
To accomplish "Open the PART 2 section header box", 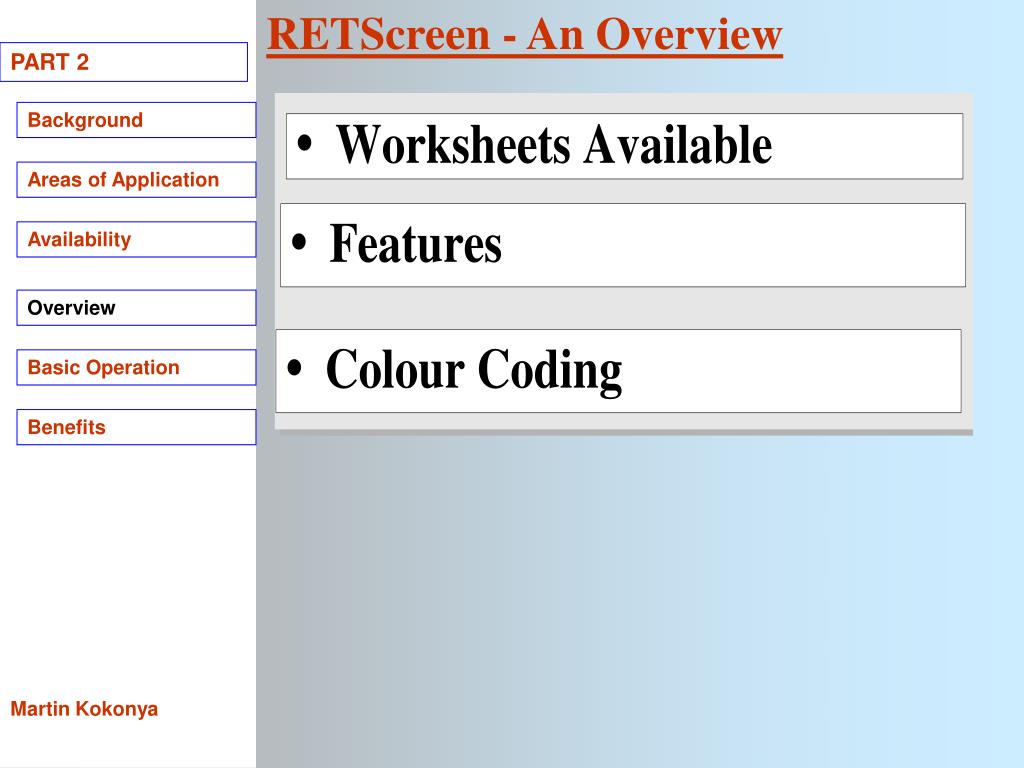I will pyautogui.click(x=124, y=62).
